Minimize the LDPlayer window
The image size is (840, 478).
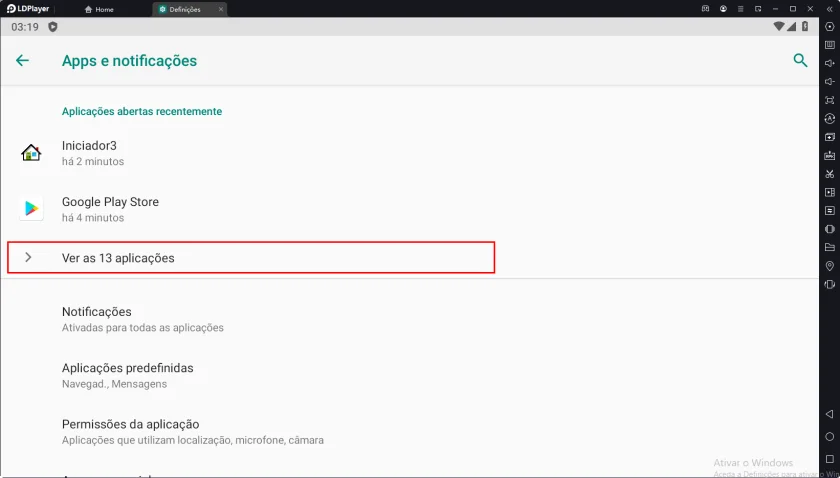click(776, 9)
